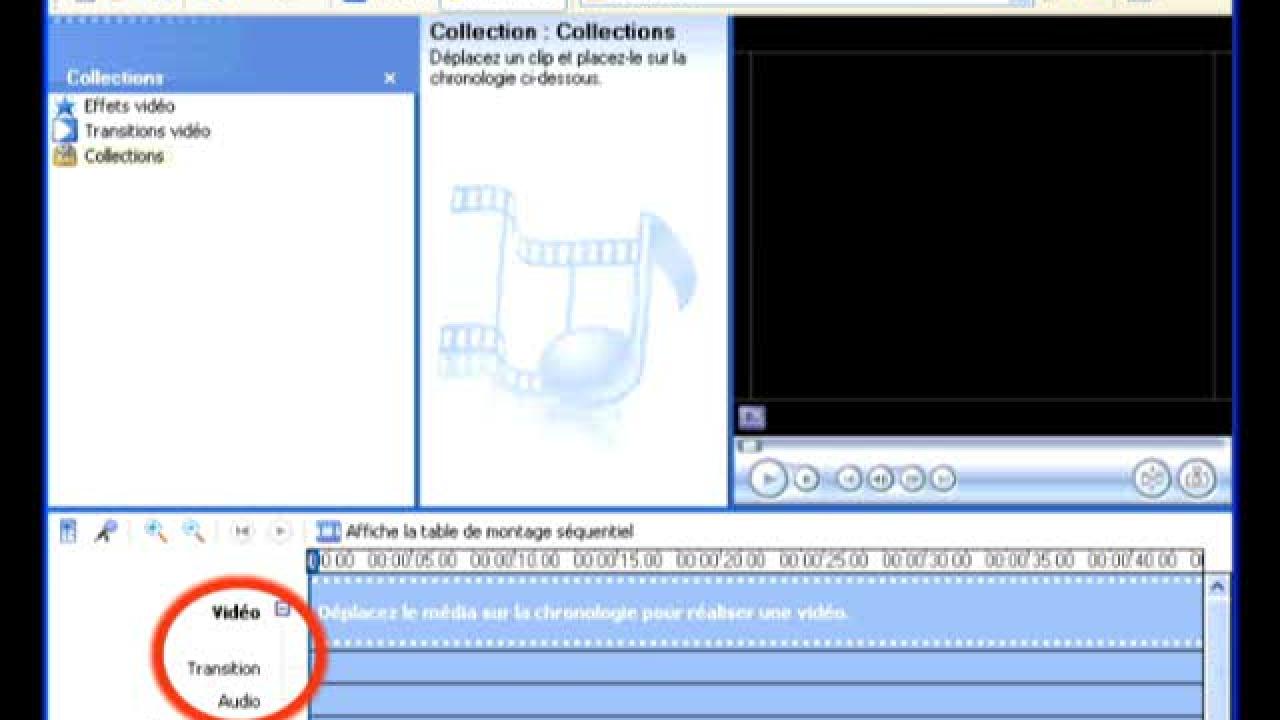Click the 00:00:25.00 ruler mark
Viewport: 1280px width, 720px height.
click(824, 561)
